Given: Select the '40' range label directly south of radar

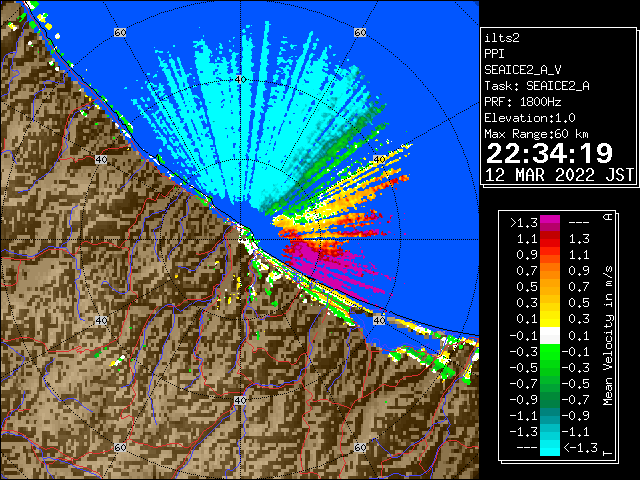Looking at the screenshot, I should click(240, 400).
